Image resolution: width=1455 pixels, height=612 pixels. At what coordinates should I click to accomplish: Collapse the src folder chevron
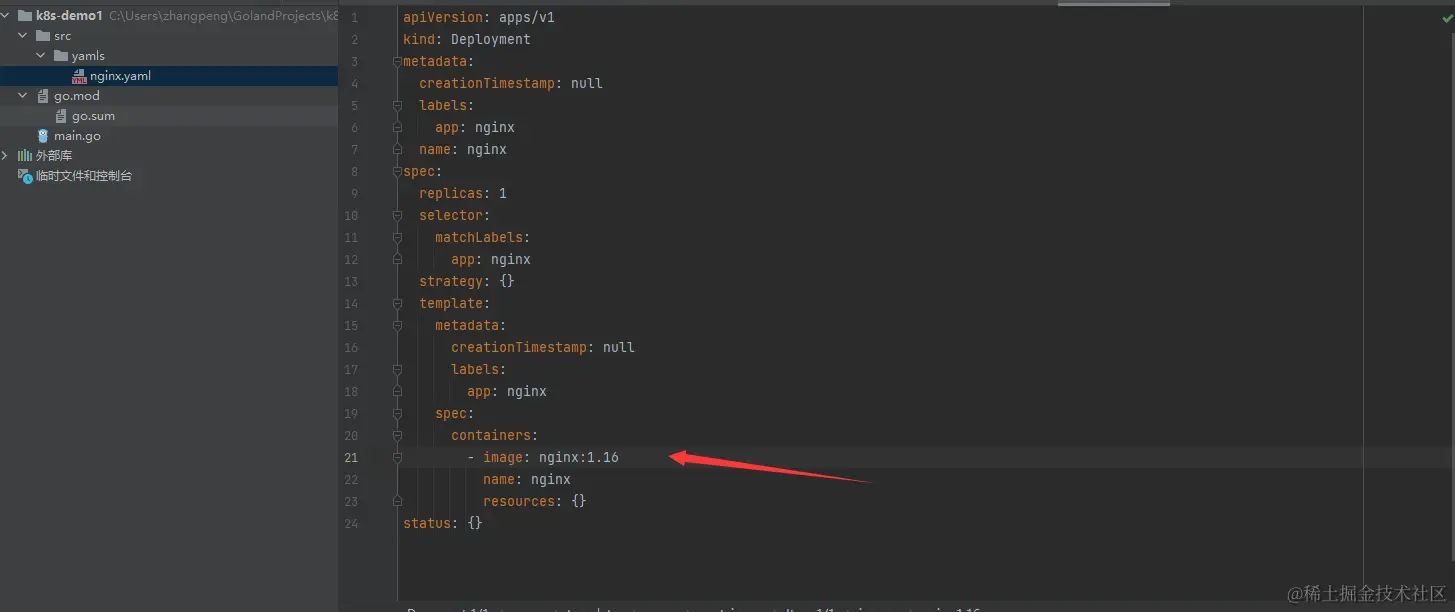click(23, 36)
